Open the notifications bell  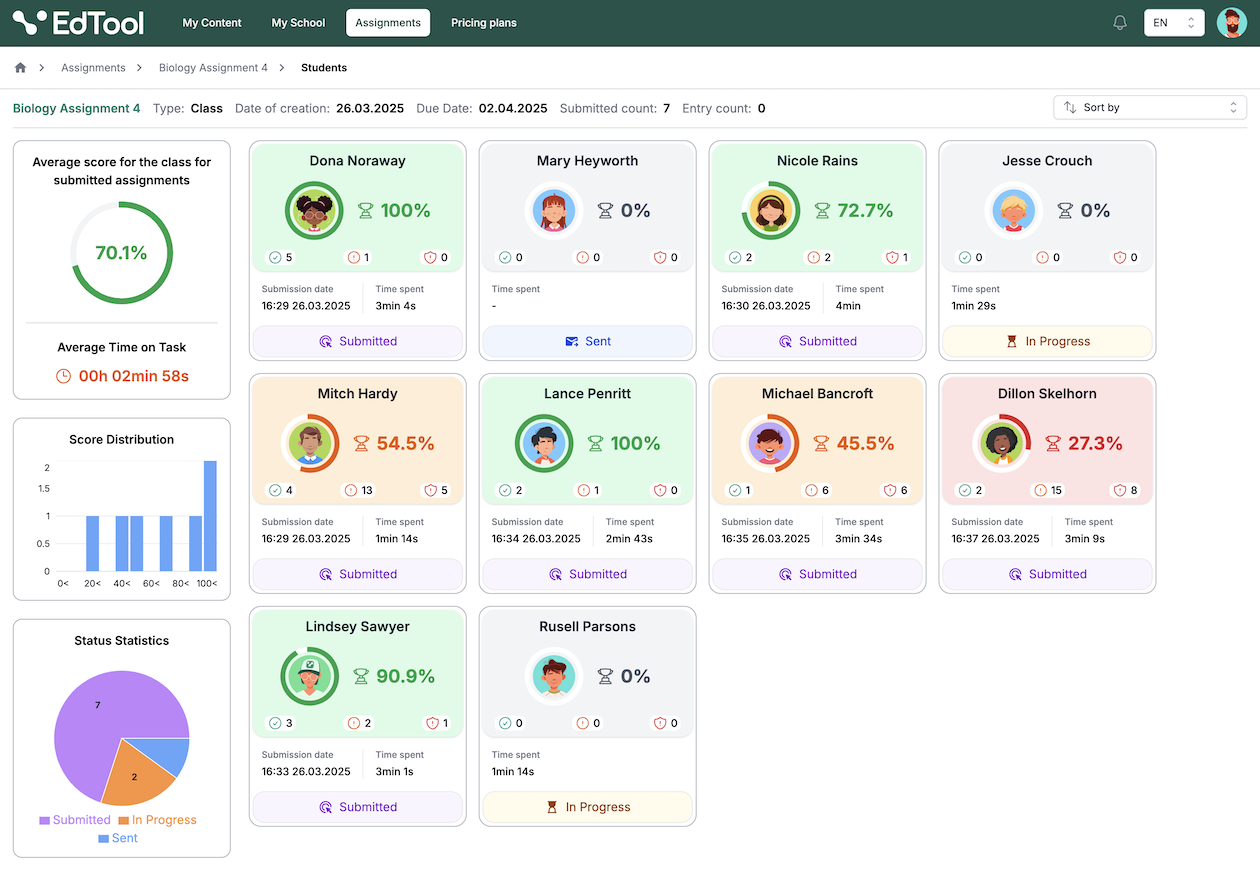tap(1120, 23)
